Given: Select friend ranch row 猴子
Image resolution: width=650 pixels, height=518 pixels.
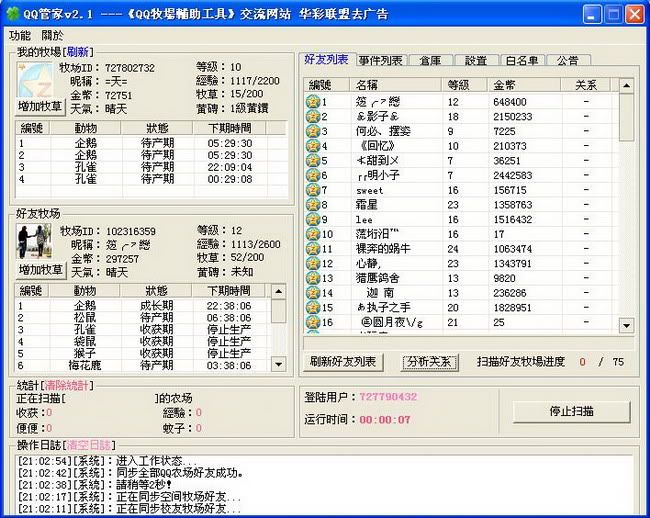Looking at the screenshot, I should pos(143,353).
